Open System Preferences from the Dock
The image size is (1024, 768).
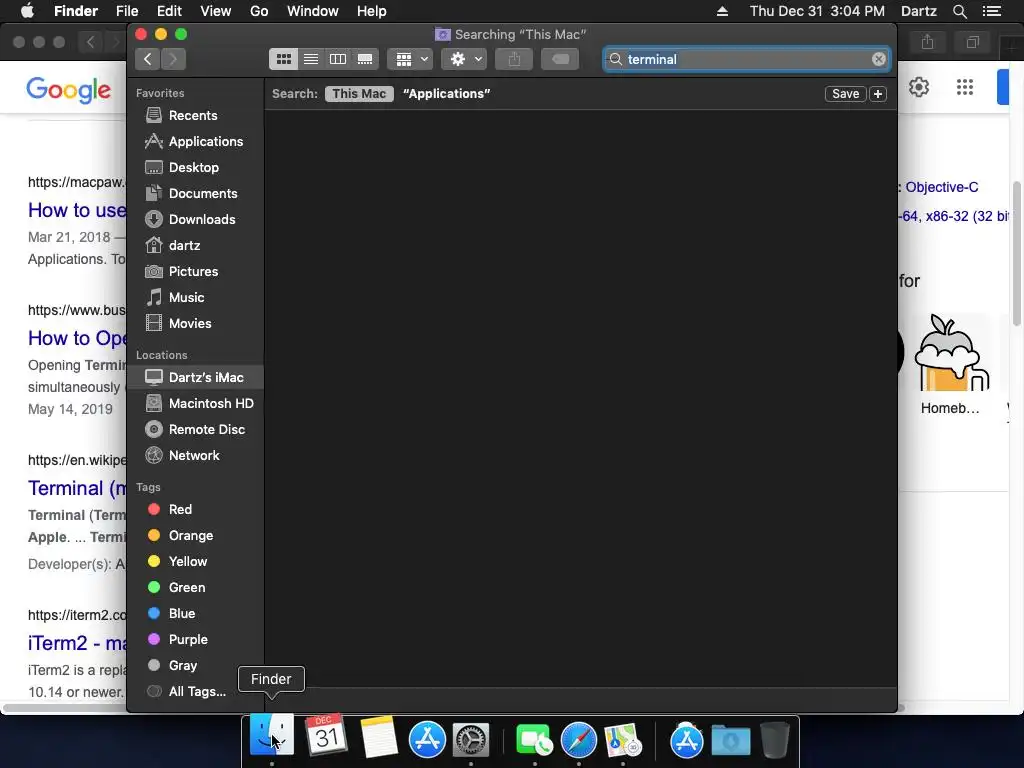[x=471, y=740]
